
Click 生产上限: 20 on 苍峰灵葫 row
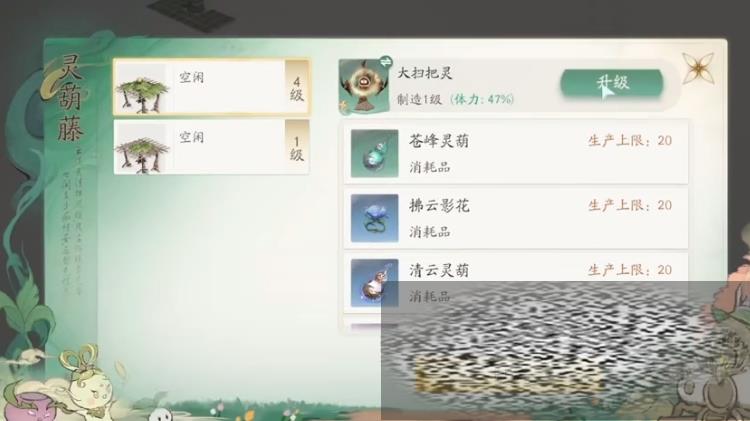click(x=630, y=141)
